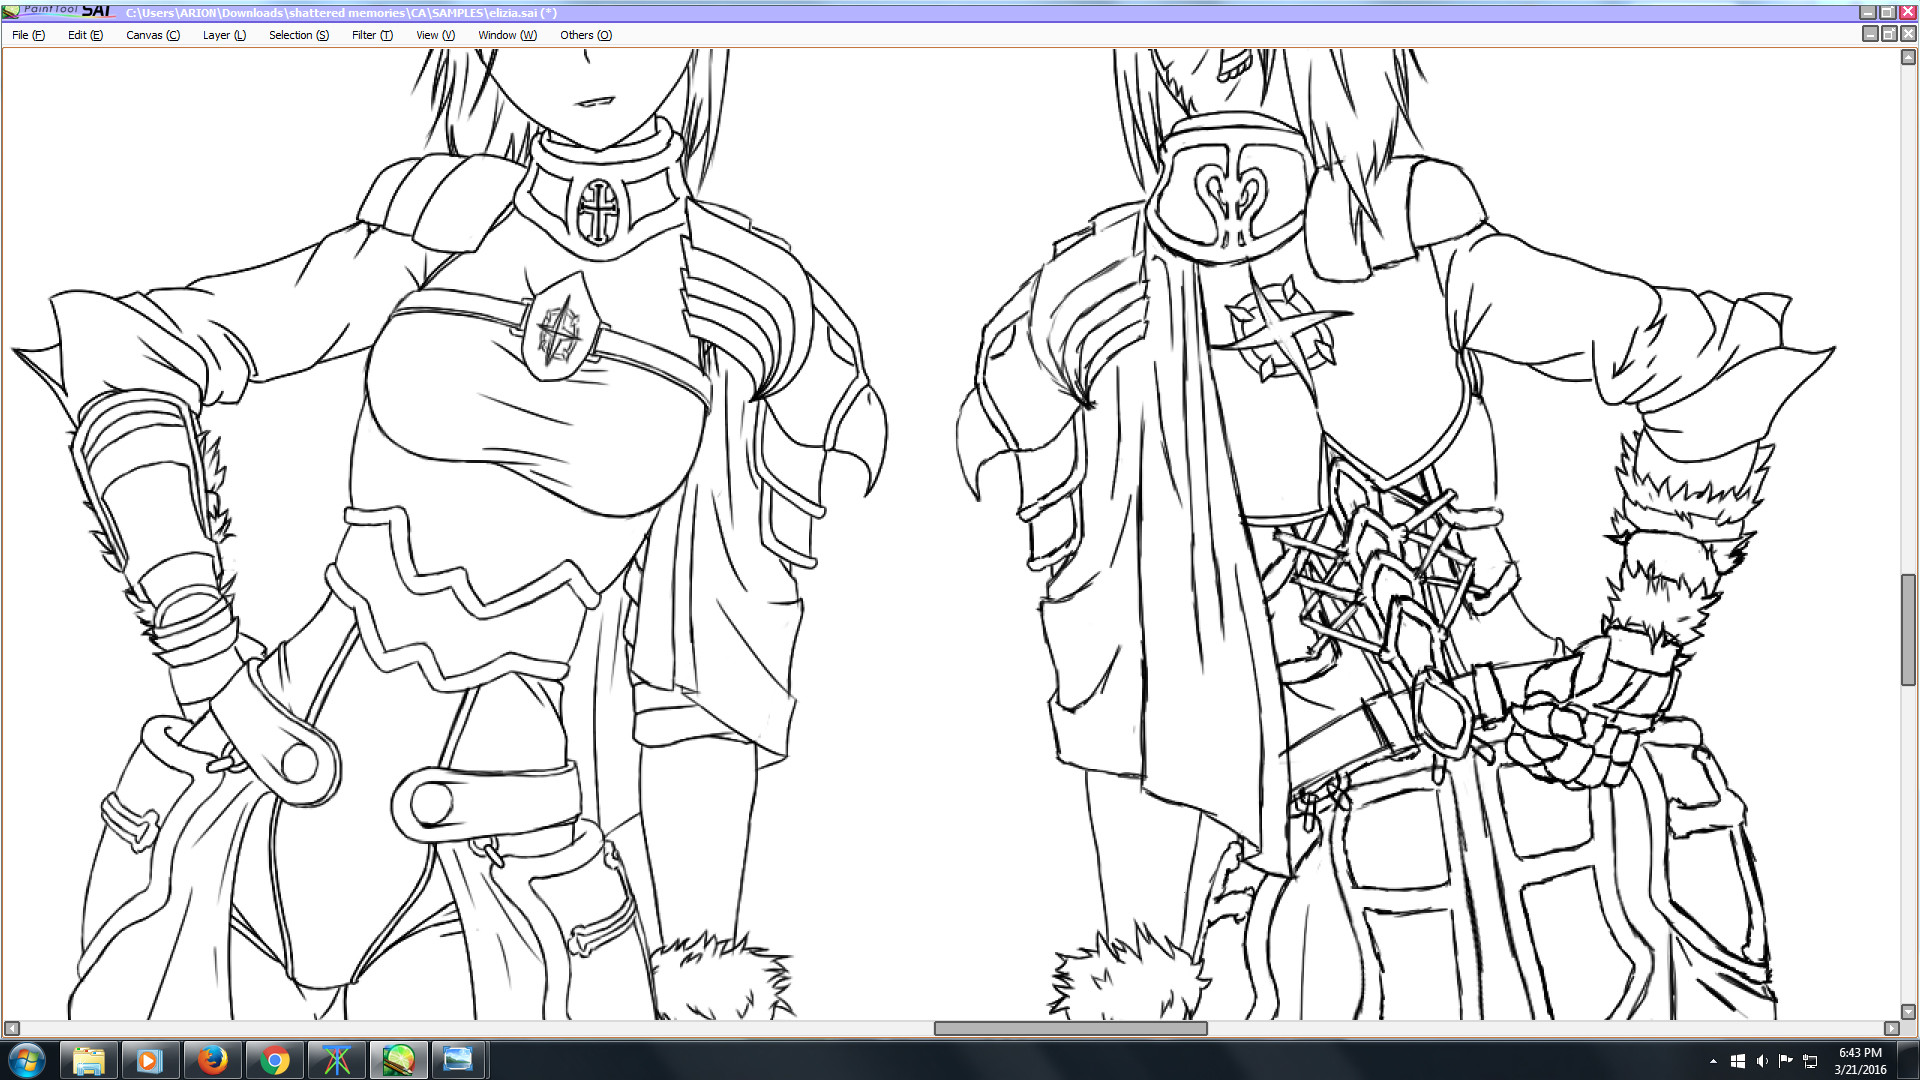Expand hidden system tray icons
Screen dimensions: 1920x1080
pos(1712,1059)
